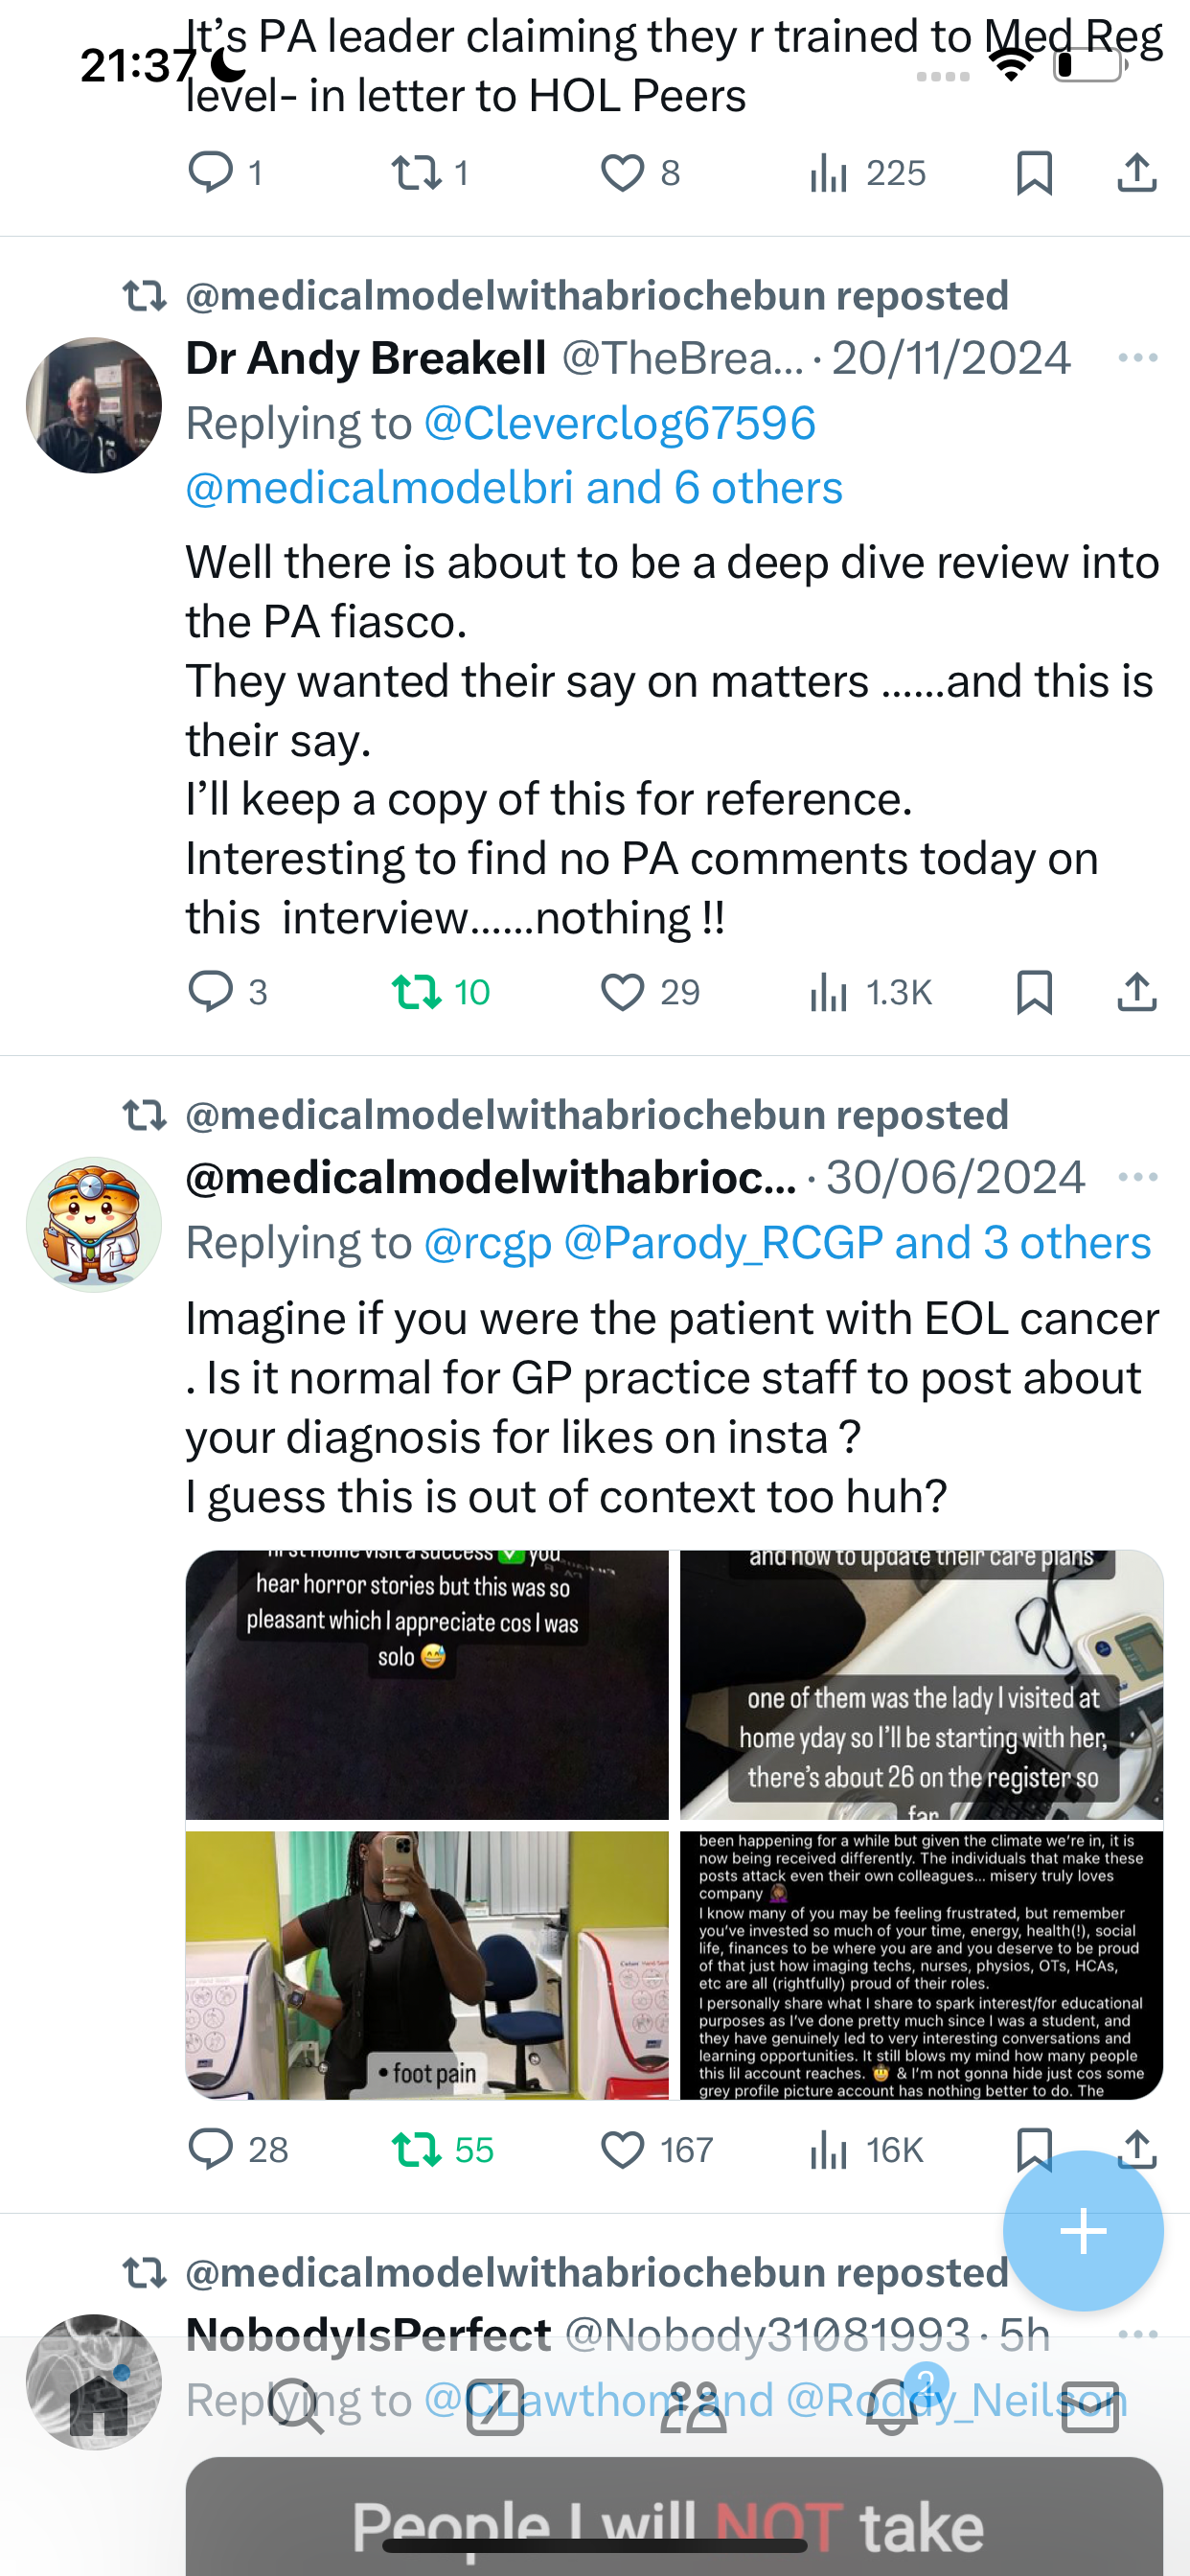1190x2576 pixels.
Task: Like Dr Andy Breakell's tweet
Action: click(x=622, y=992)
